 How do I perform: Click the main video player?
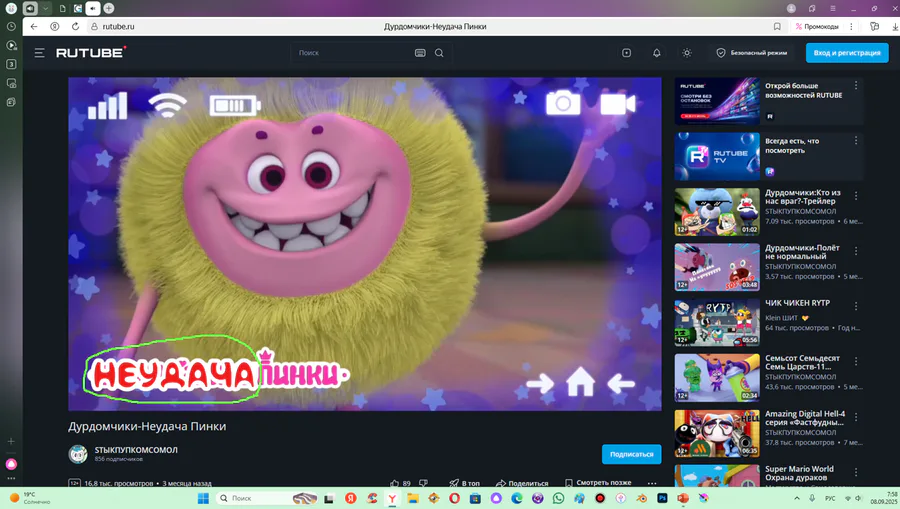pyautogui.click(x=364, y=244)
